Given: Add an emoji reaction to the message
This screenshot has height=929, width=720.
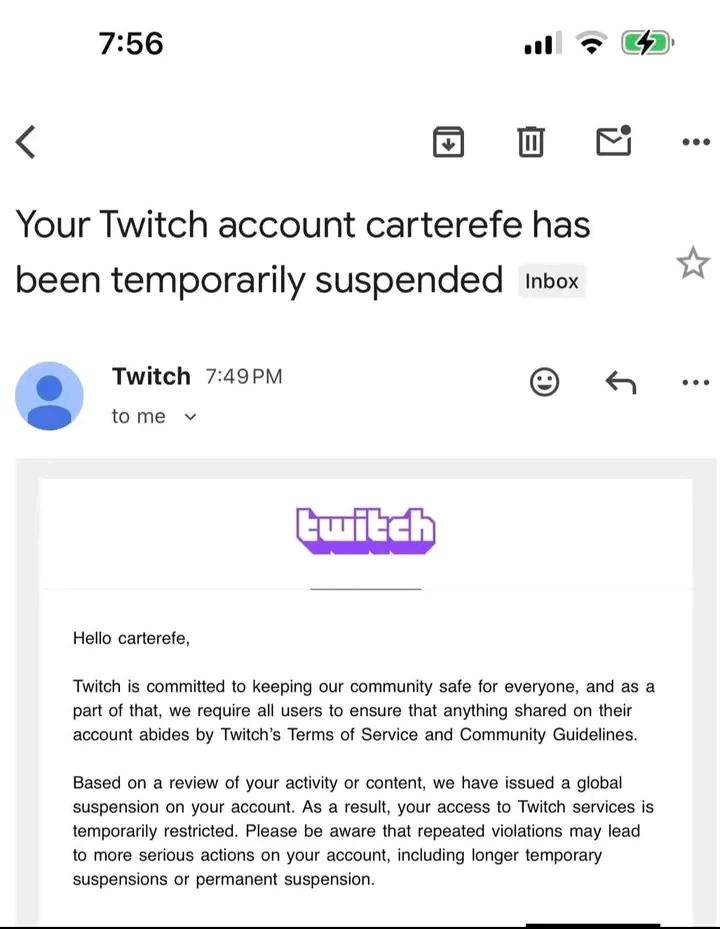Looking at the screenshot, I should click(544, 381).
